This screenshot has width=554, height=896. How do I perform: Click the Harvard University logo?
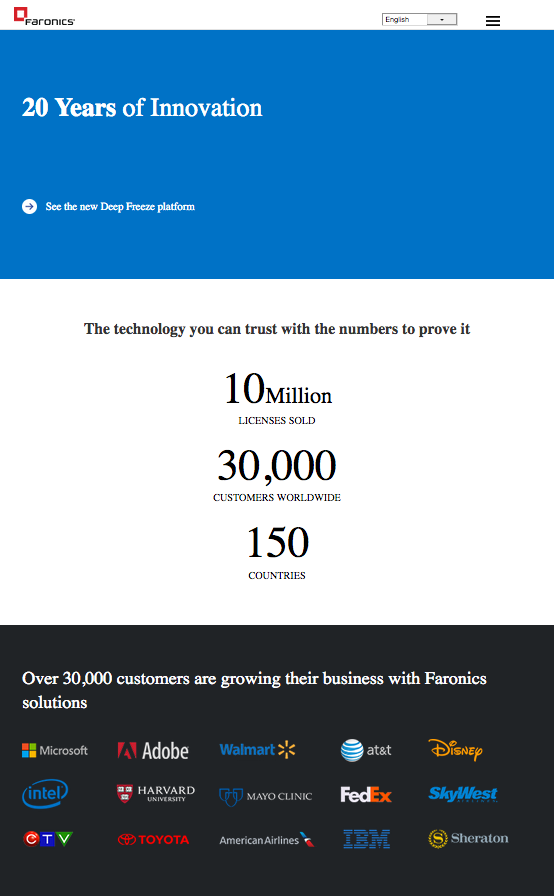pos(155,794)
